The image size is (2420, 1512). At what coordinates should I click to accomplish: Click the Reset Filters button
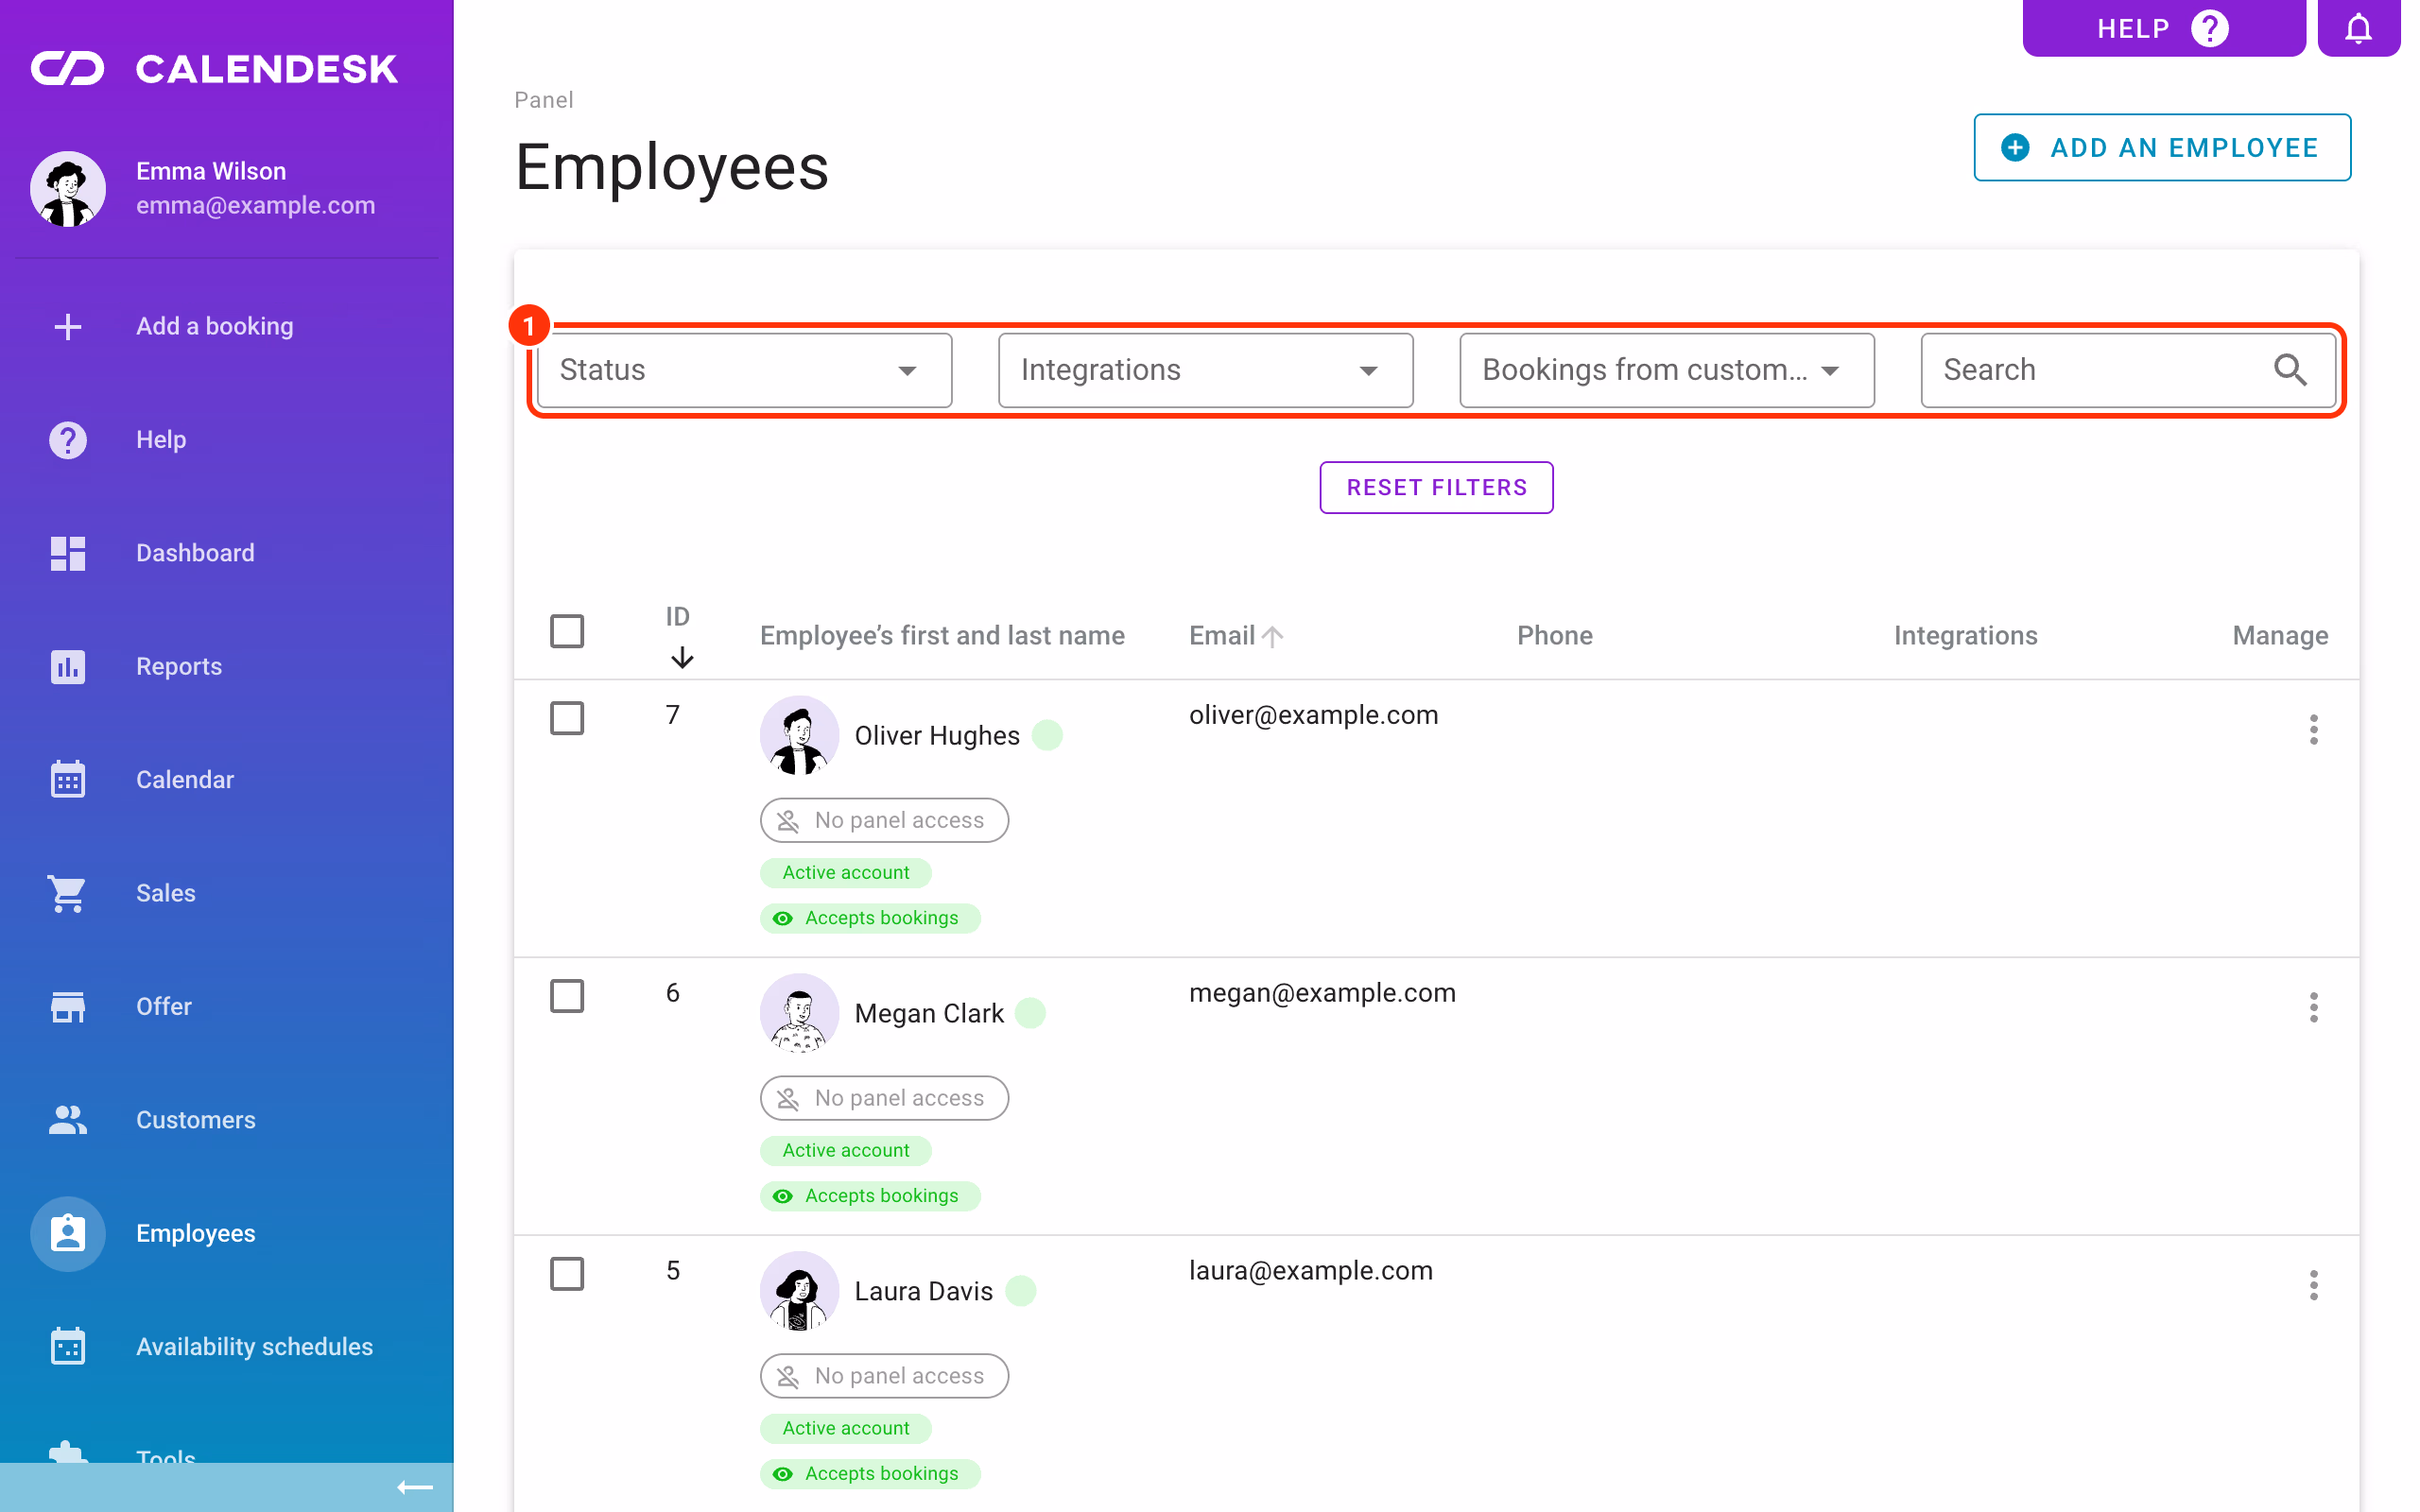[1436, 488]
